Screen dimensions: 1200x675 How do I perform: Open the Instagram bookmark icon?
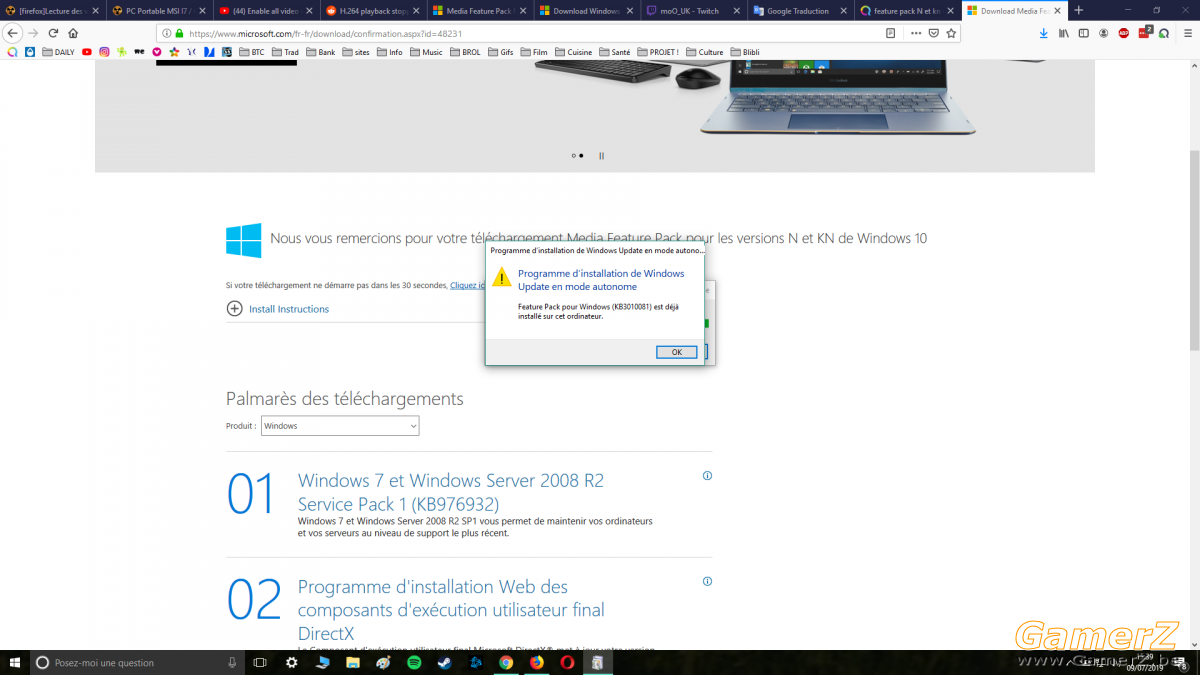pyautogui.click(x=104, y=52)
